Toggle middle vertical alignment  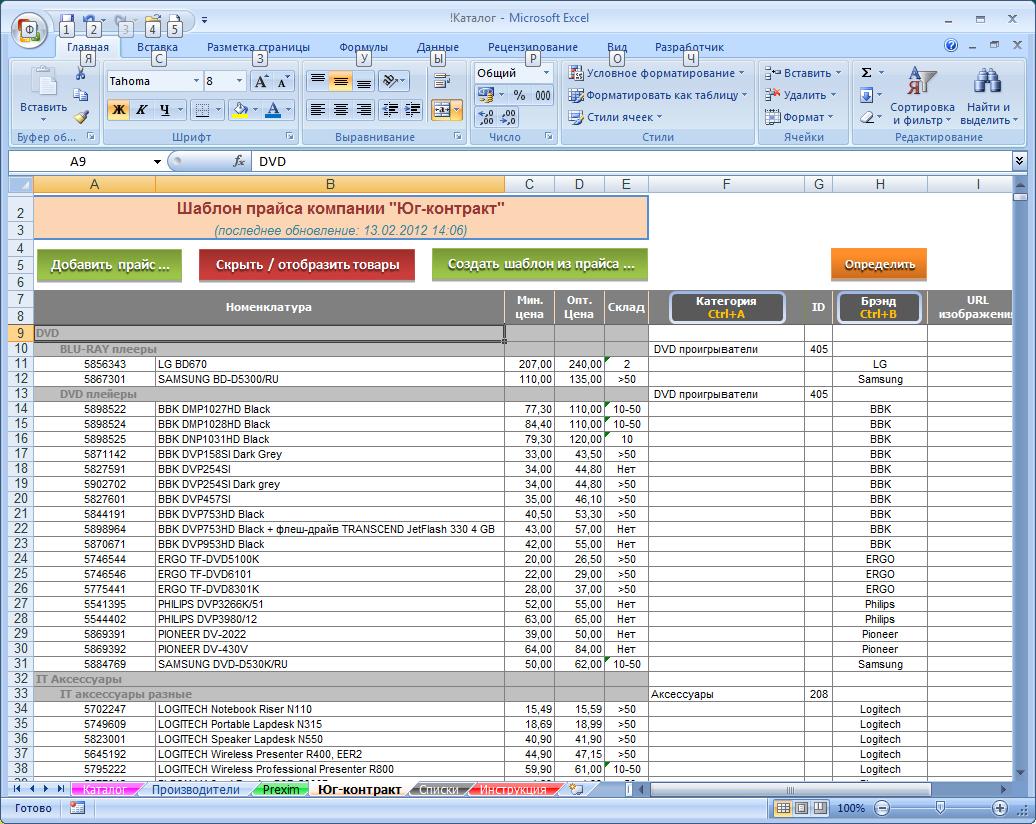341,81
